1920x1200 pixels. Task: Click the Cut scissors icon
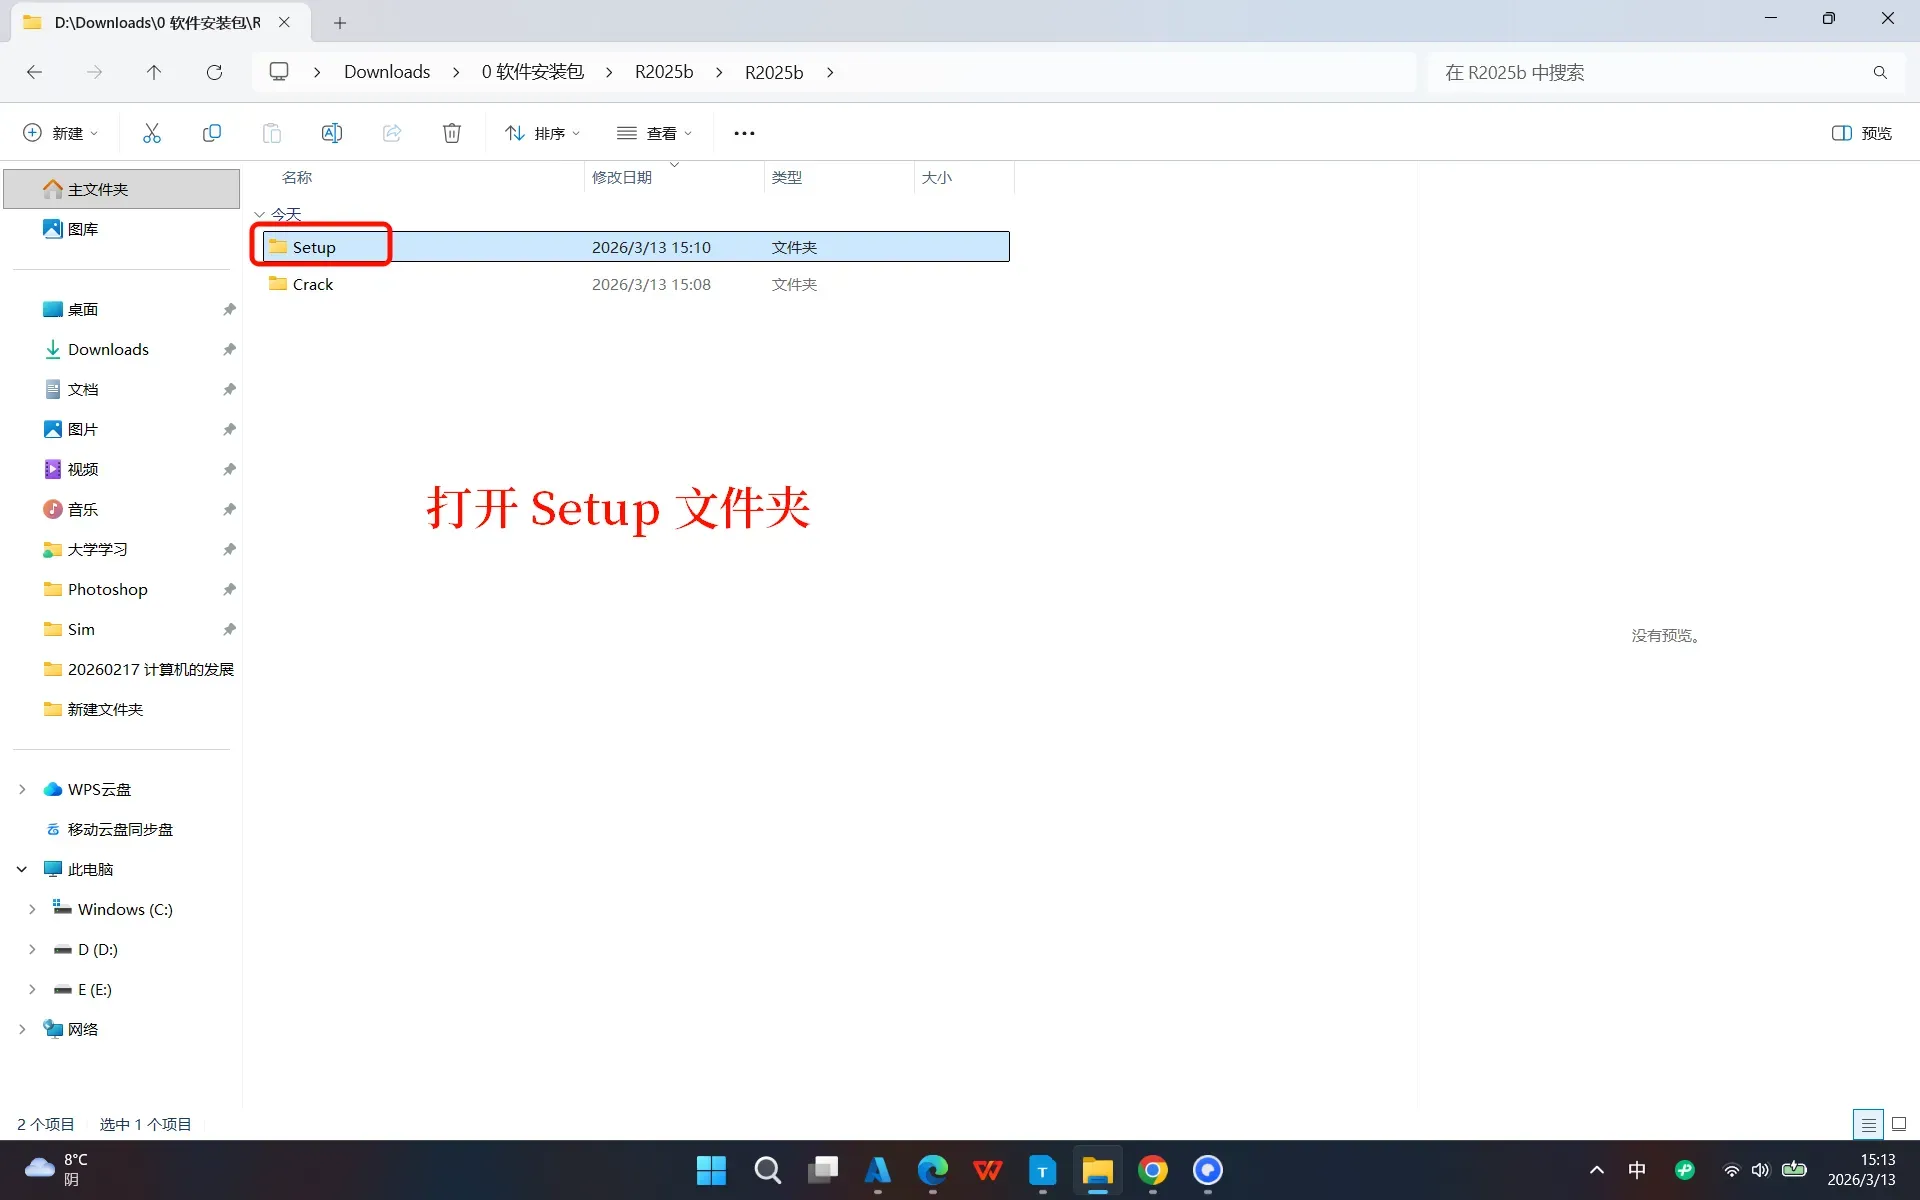point(152,133)
